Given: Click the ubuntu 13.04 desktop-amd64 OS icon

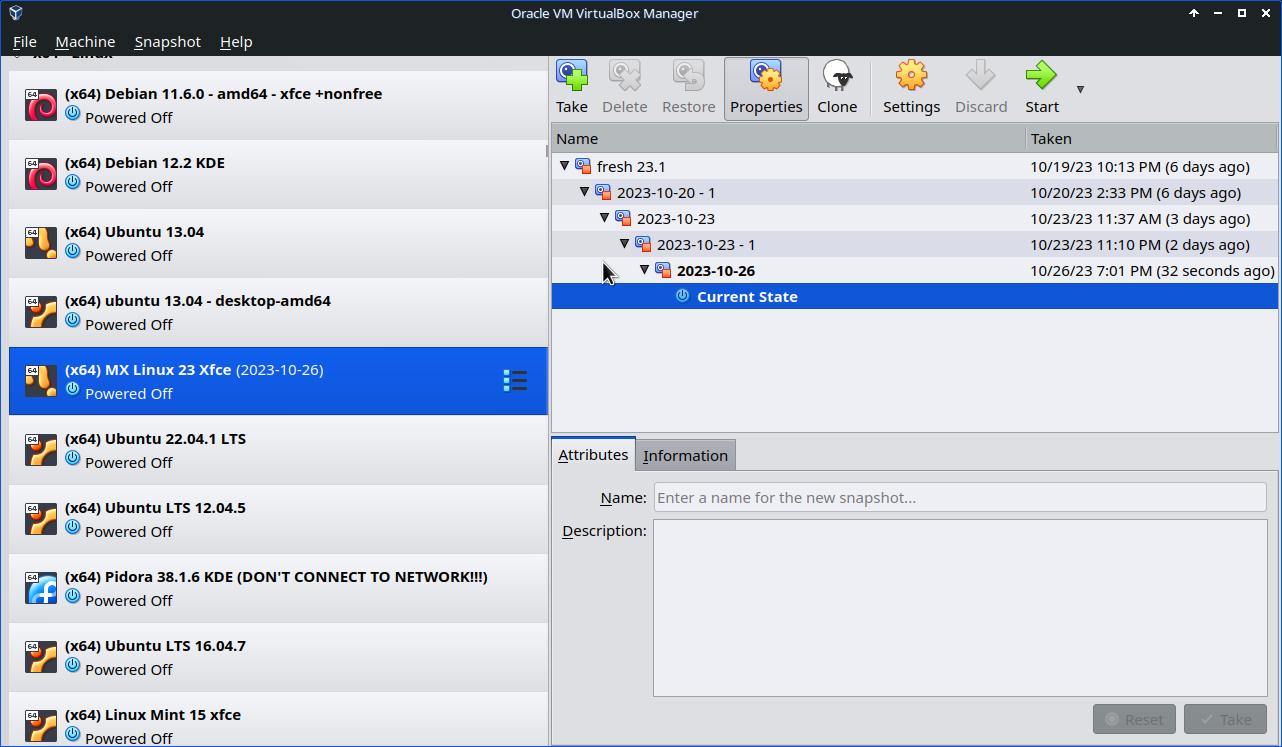Looking at the screenshot, I should (41, 312).
